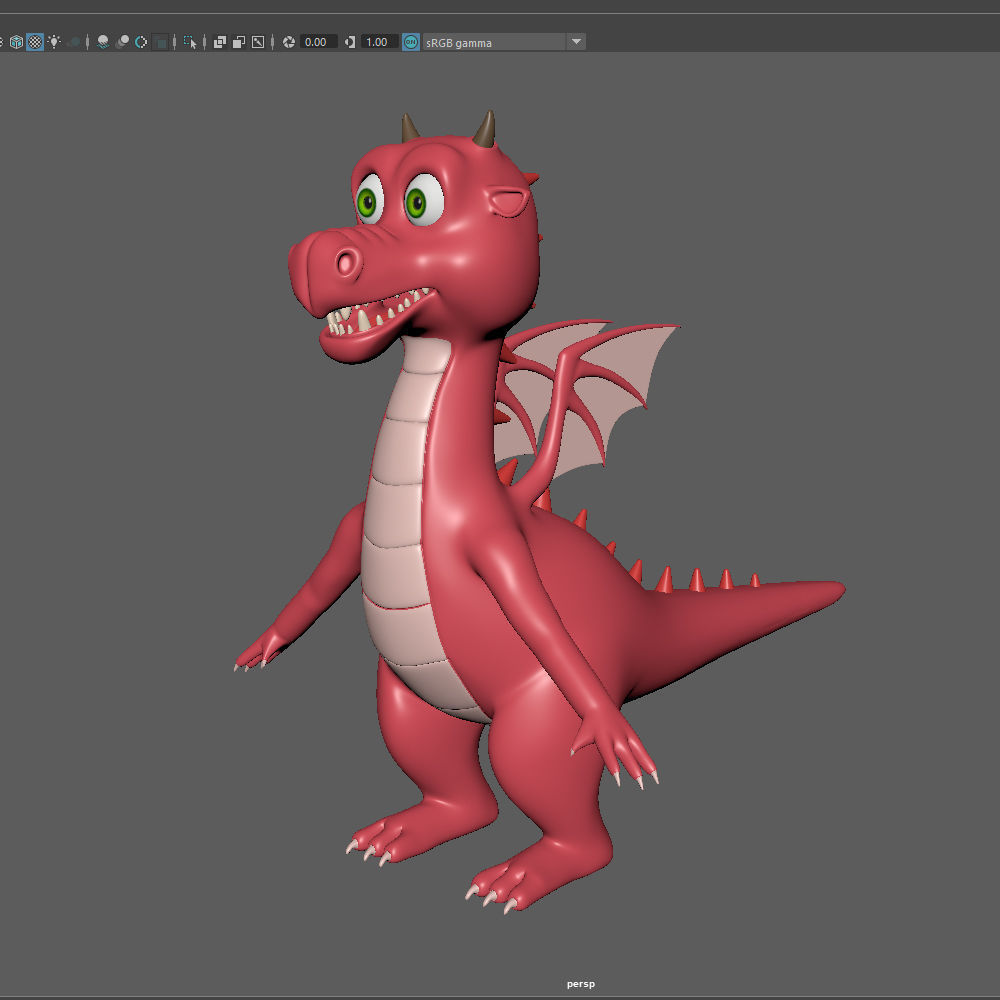Toggle multisample anti-aliasing circle icon

click(x=141, y=42)
